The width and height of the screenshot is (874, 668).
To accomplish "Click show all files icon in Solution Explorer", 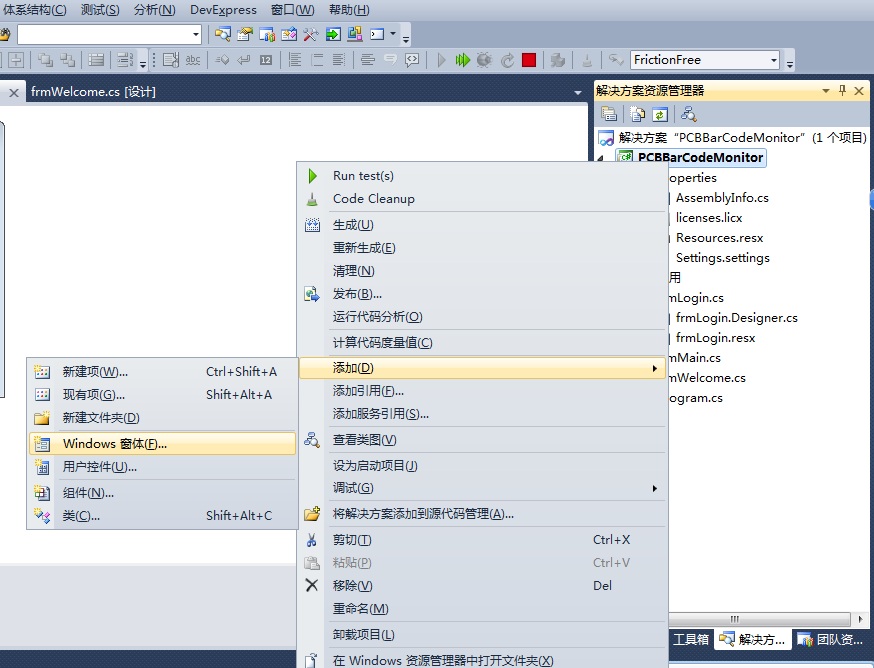I will pyautogui.click(x=638, y=114).
